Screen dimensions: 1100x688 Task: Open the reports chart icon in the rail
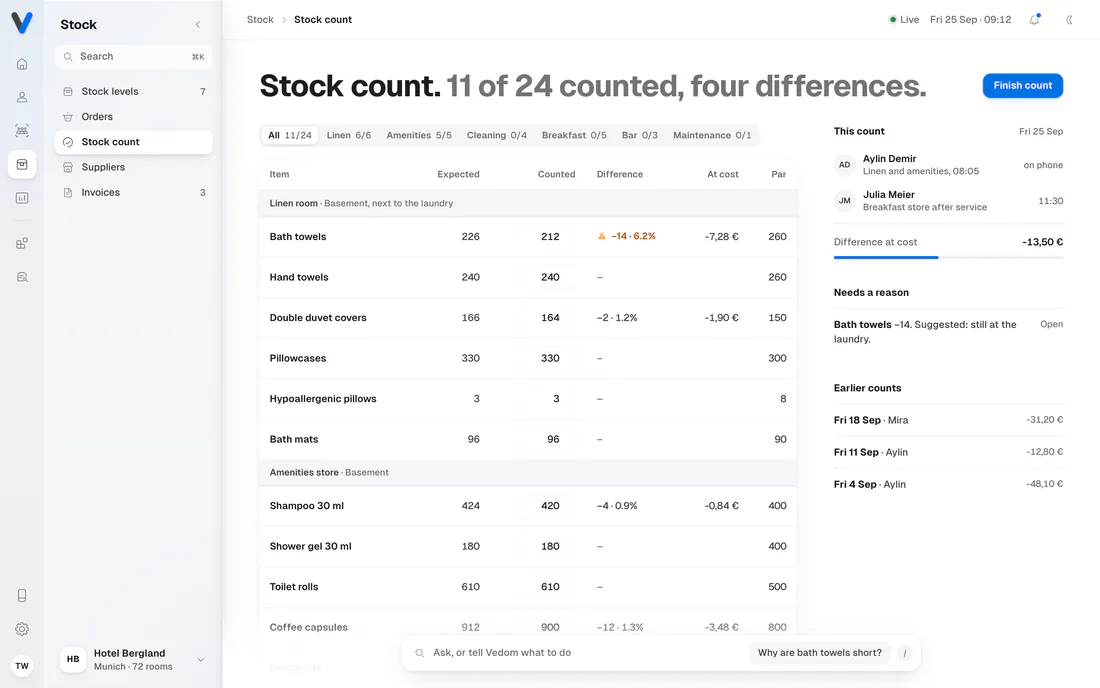[22, 198]
